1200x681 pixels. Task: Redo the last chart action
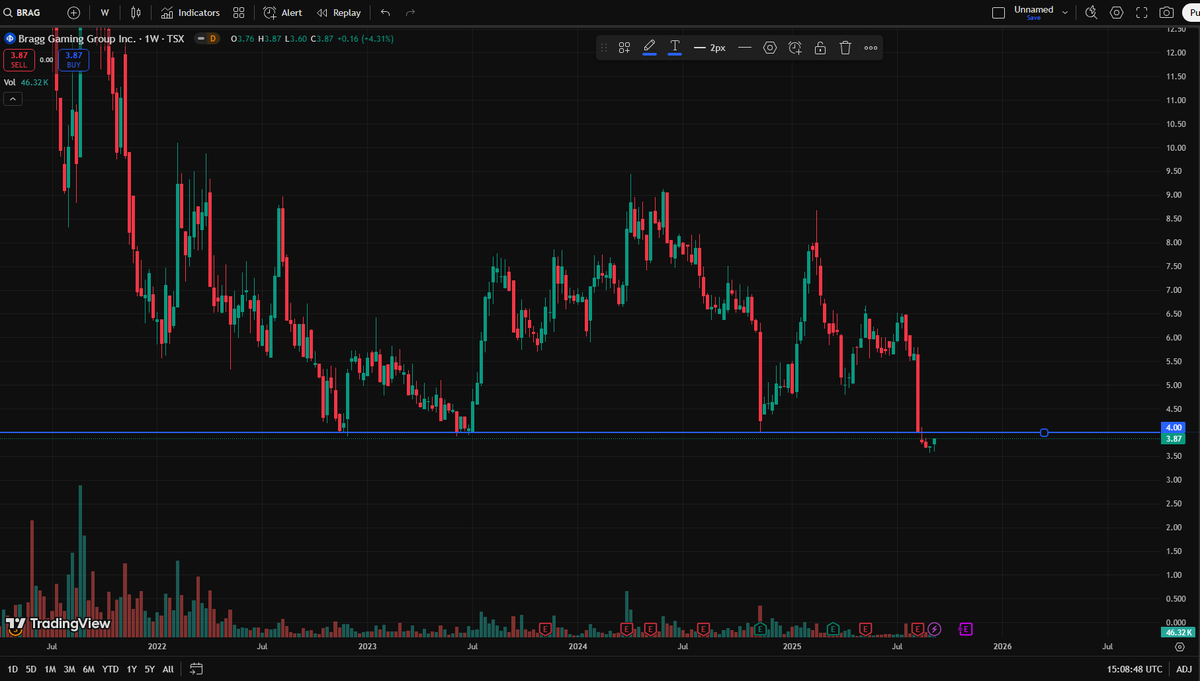coord(411,13)
